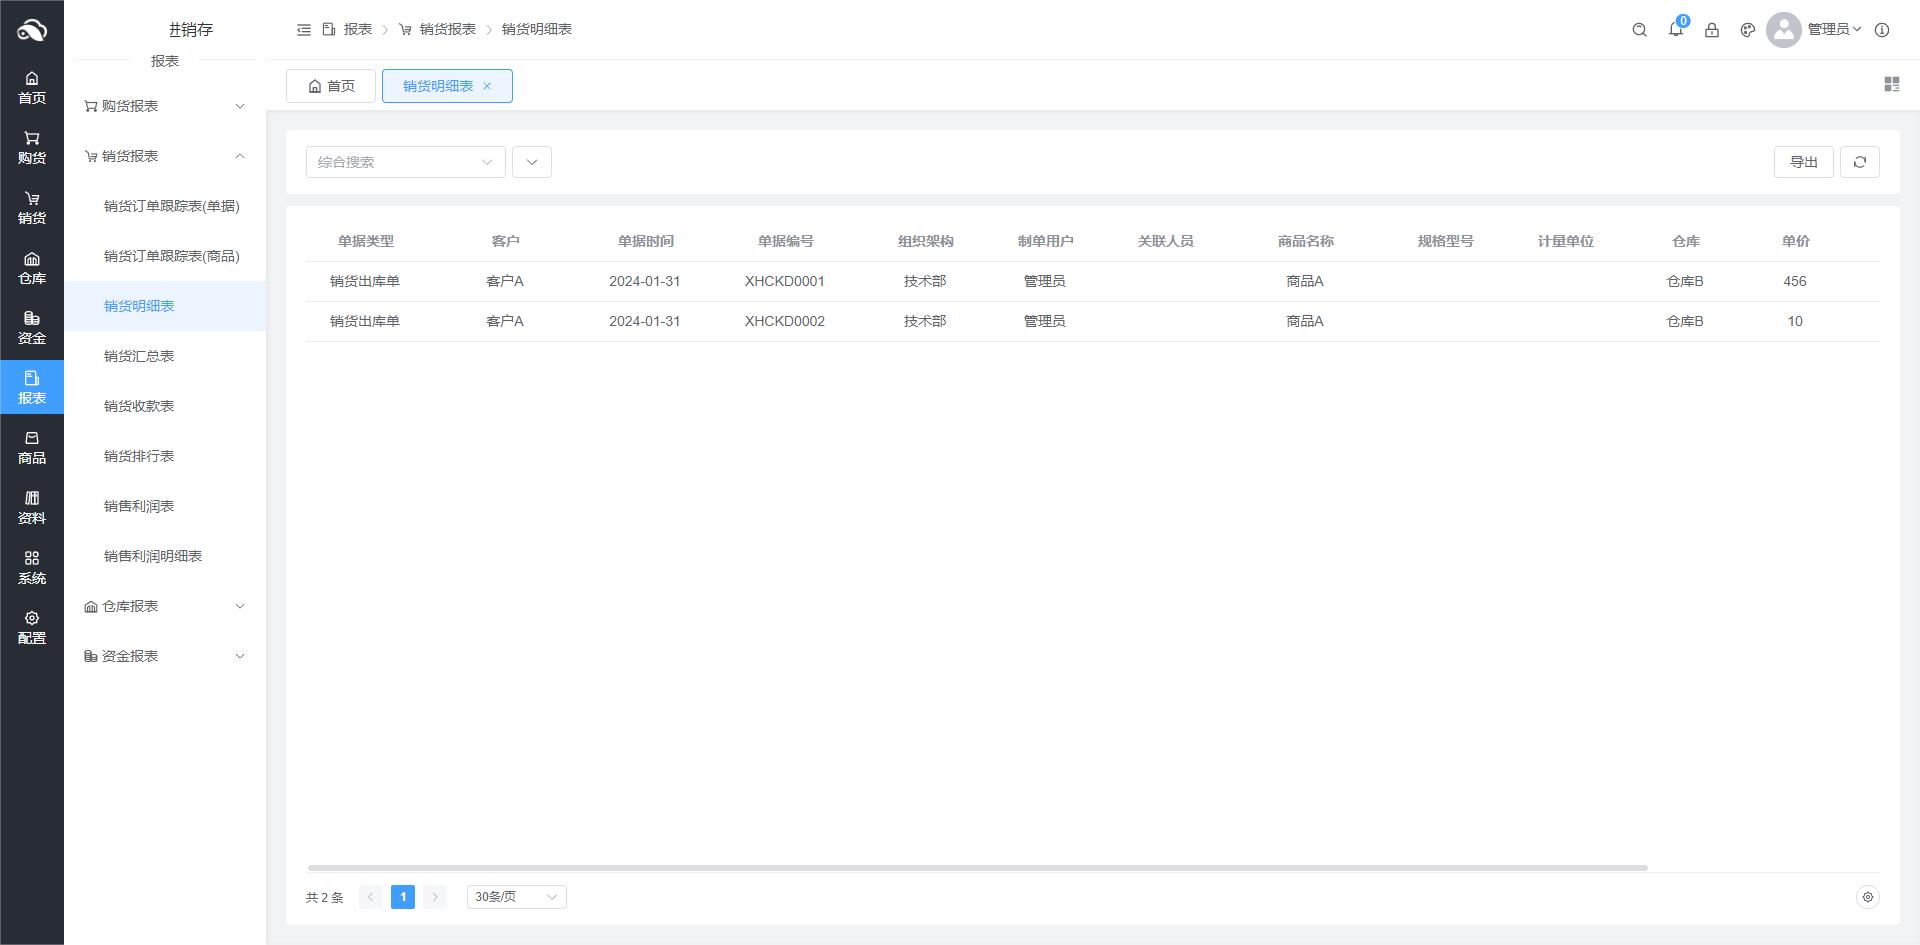The image size is (1920, 945).
Task: Click the 综合搜索 search input field
Action: [396, 162]
